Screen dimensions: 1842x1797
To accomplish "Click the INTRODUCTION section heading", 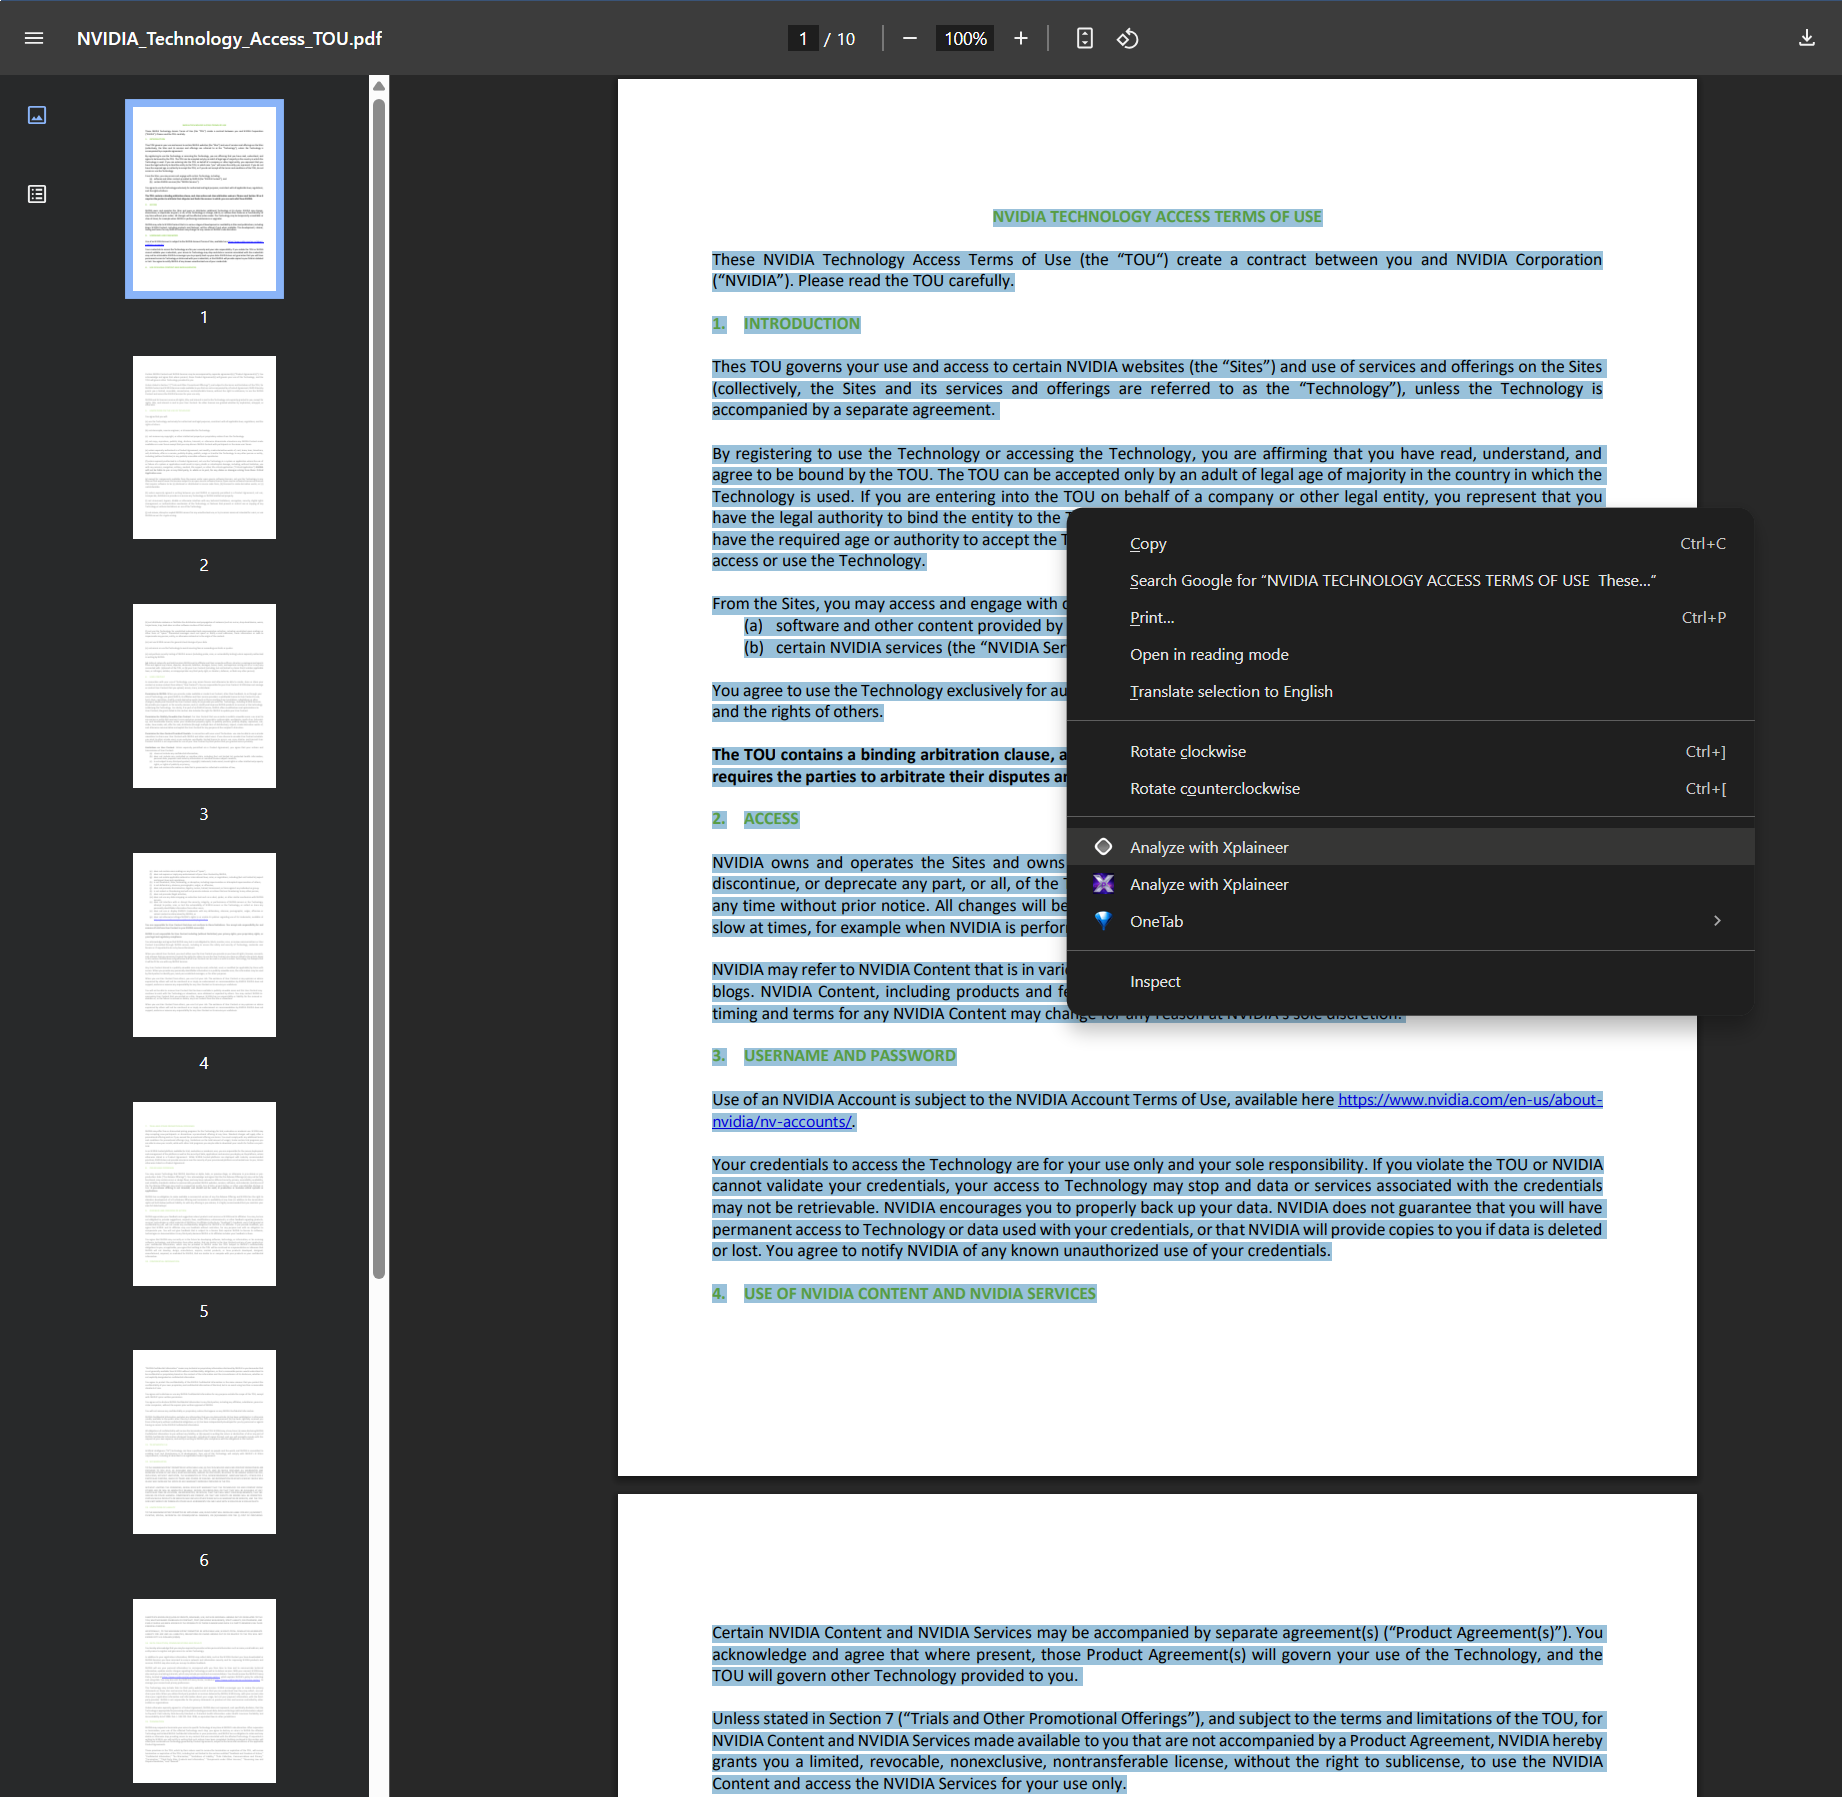I will click(801, 324).
